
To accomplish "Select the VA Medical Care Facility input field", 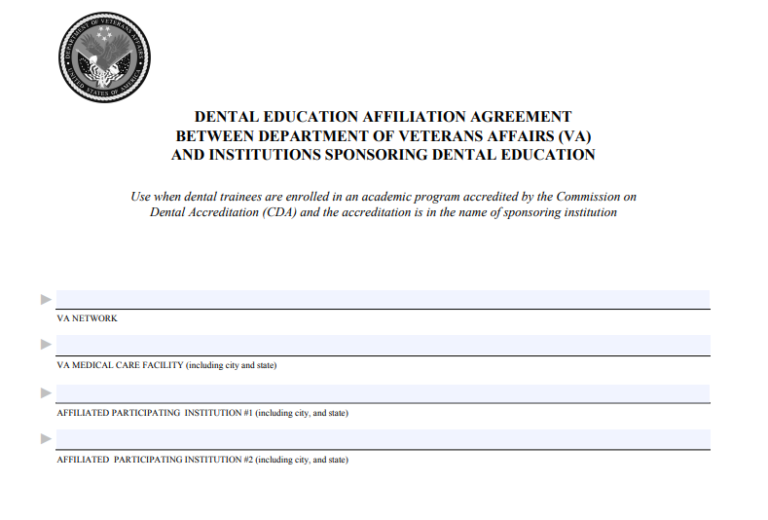I will [382, 345].
